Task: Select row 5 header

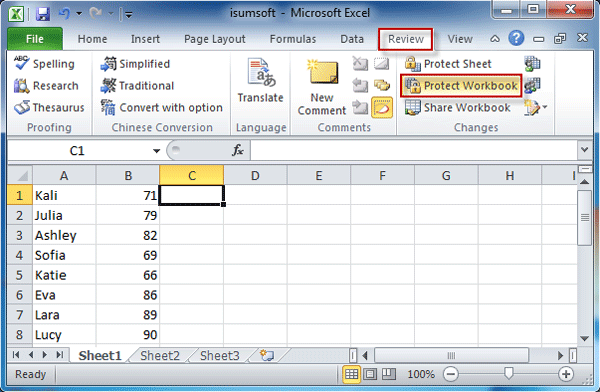Action: 20,275
